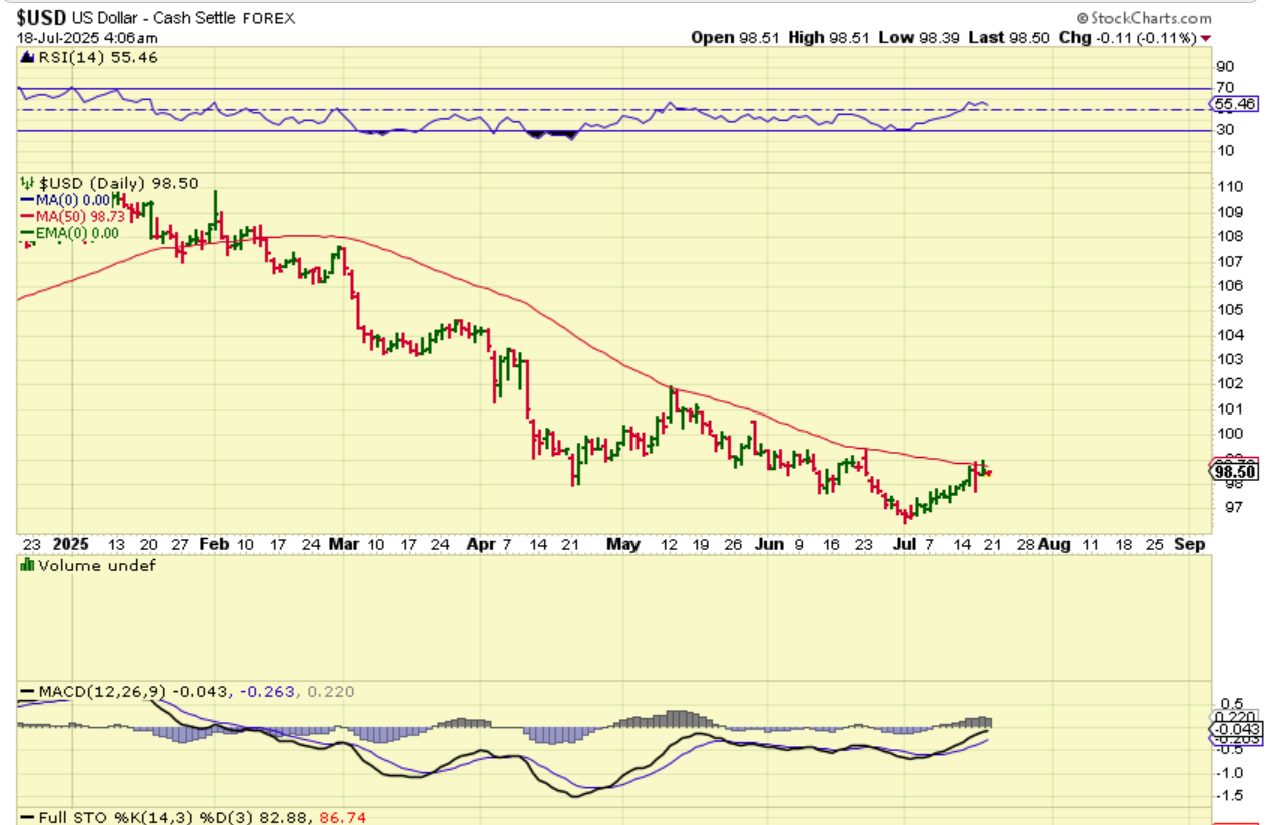The image size is (1266, 825).
Task: Open the StockCharts.com watermark link
Action: click(1150, 18)
